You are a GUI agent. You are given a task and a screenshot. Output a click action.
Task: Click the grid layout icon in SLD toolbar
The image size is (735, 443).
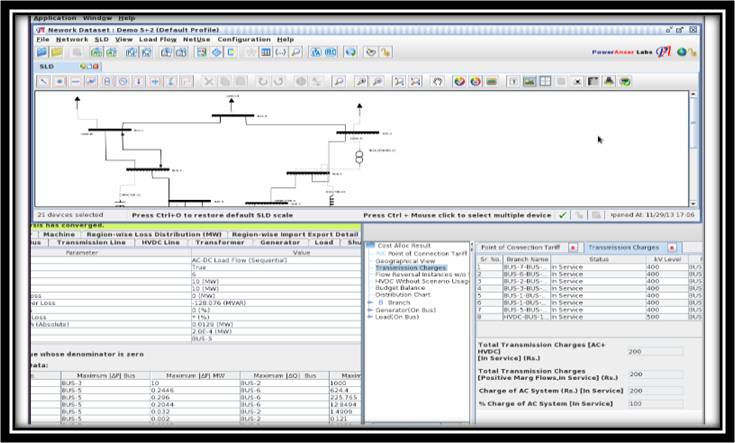[545, 81]
